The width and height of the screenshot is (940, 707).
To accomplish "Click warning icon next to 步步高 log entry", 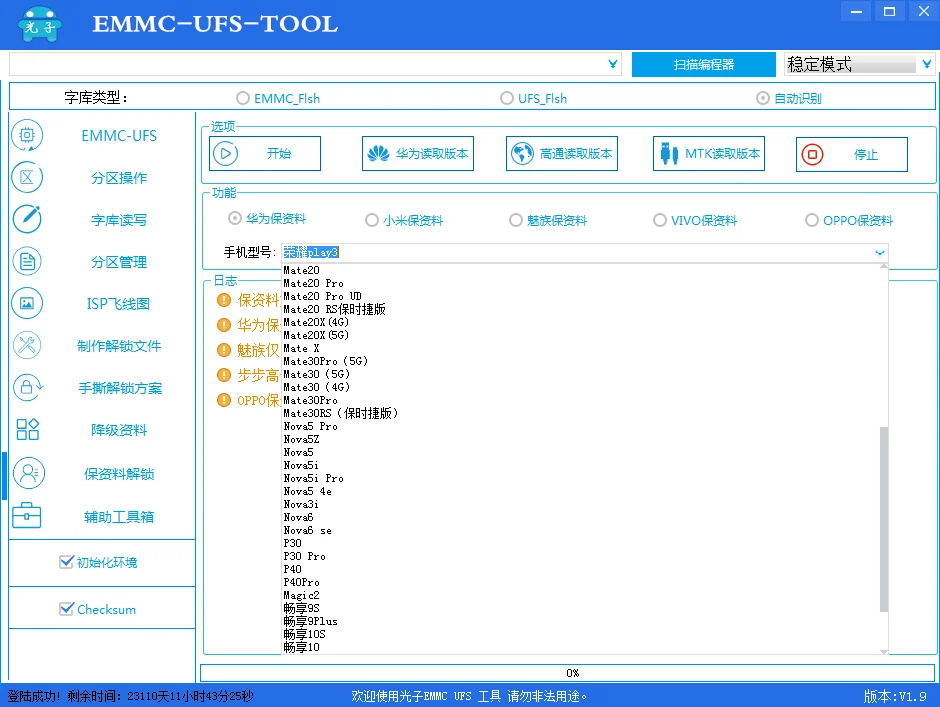I will coord(224,375).
